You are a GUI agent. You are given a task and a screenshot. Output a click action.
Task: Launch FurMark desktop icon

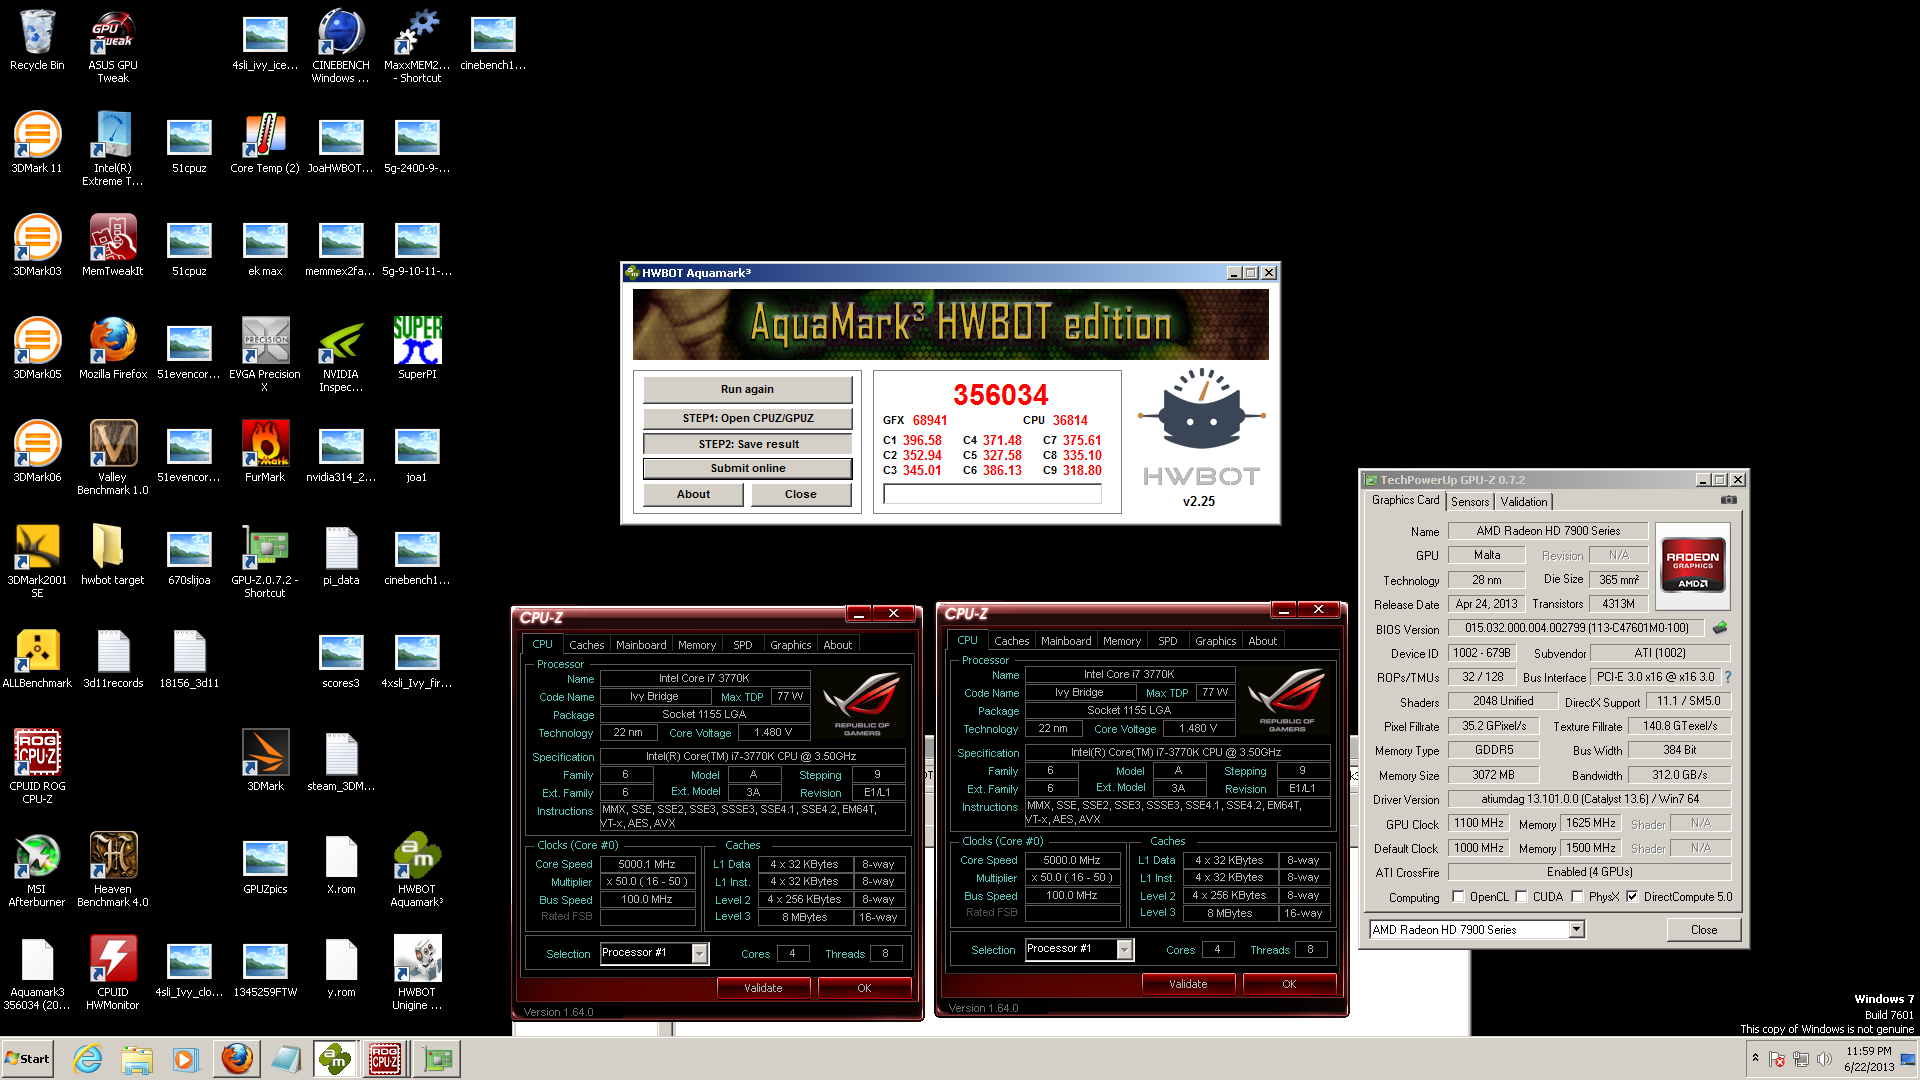click(265, 452)
